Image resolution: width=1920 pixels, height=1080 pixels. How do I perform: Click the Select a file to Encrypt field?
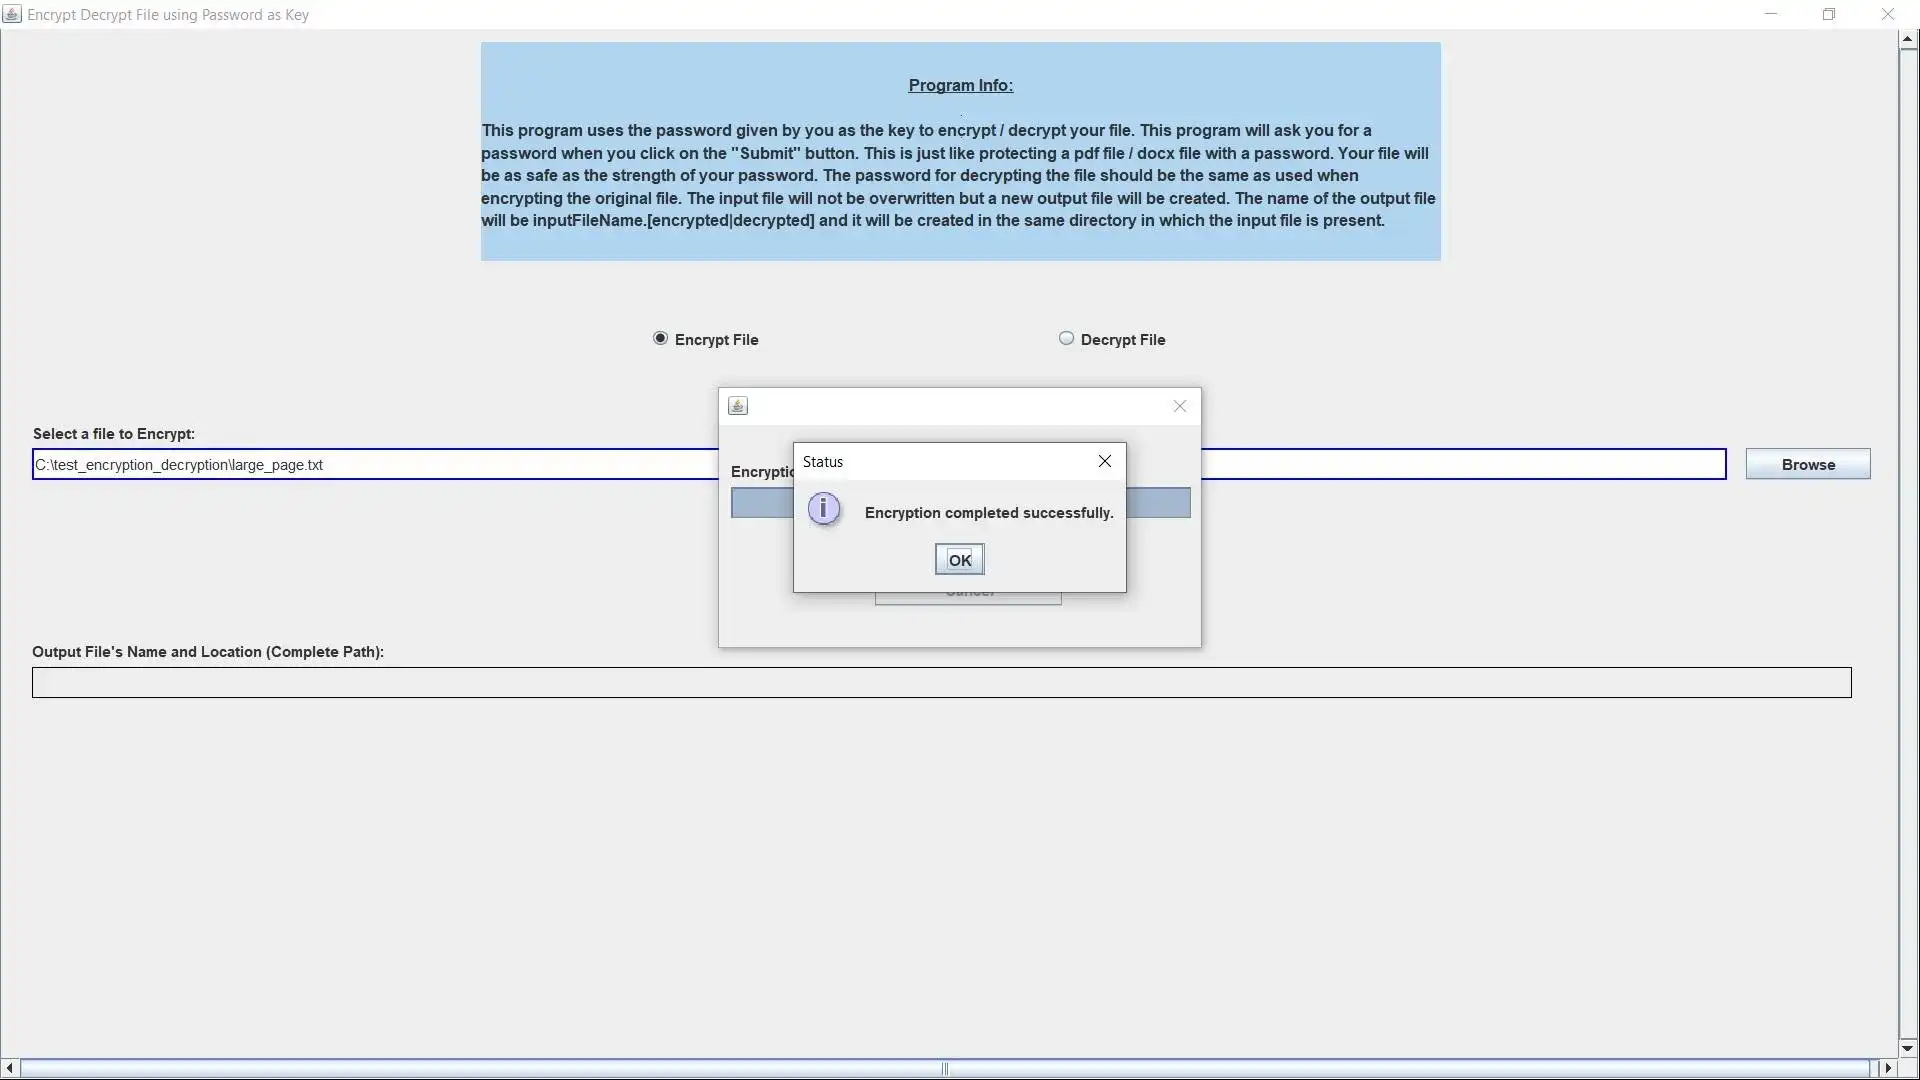point(878,464)
